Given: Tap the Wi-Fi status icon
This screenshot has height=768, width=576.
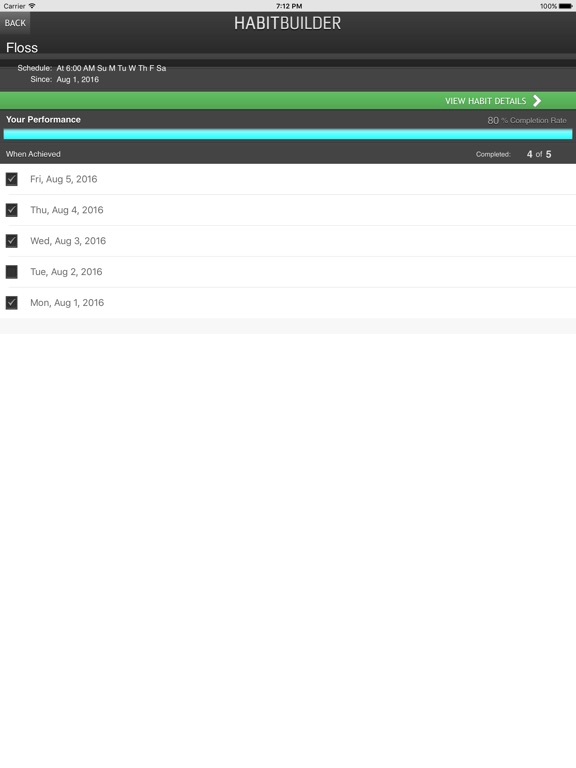Looking at the screenshot, I should click(x=32, y=6).
